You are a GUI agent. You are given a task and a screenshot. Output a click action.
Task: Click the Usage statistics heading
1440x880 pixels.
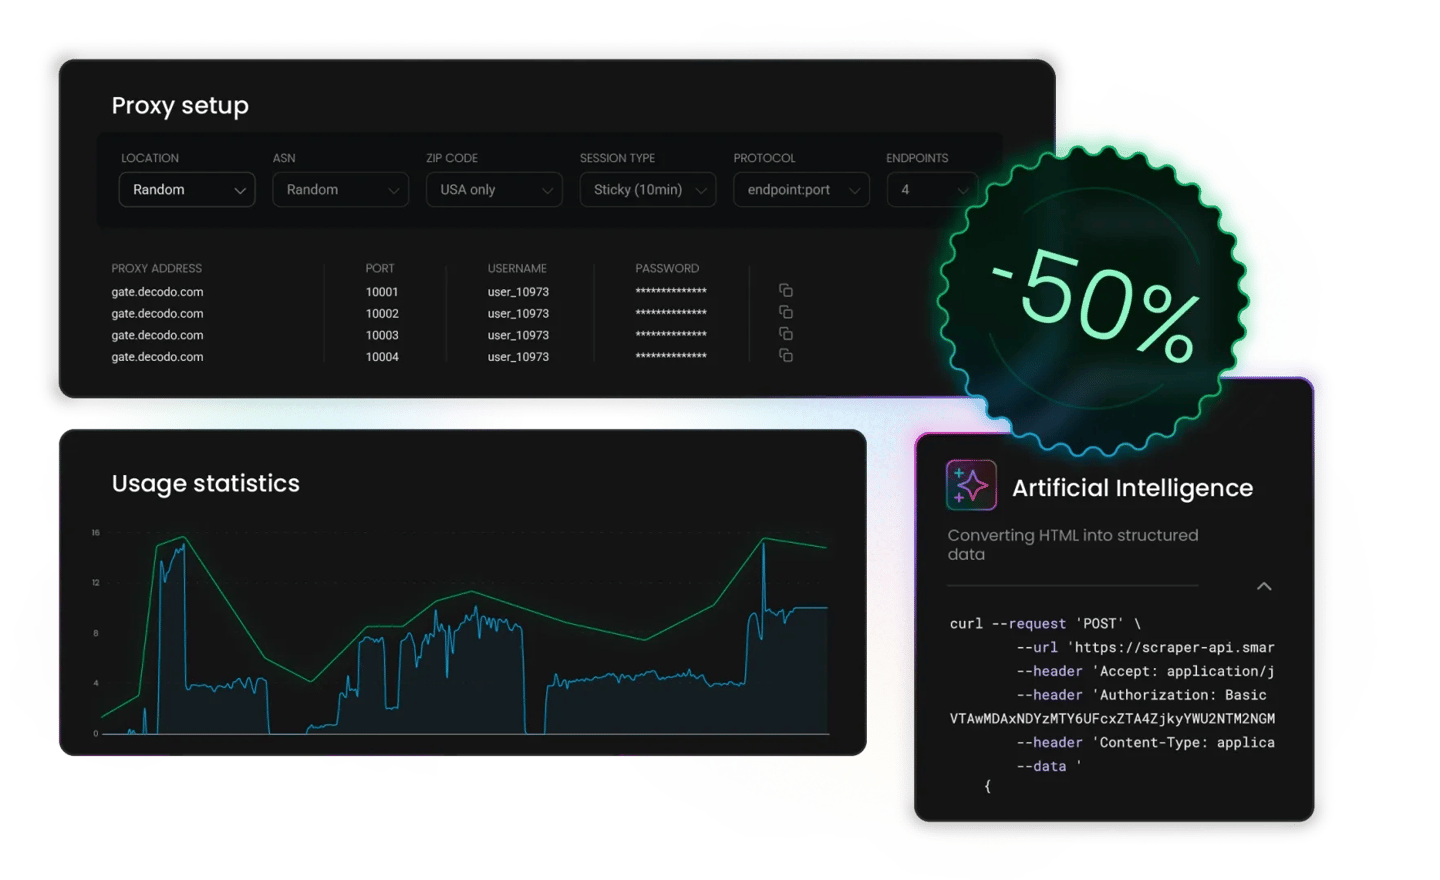point(206,484)
